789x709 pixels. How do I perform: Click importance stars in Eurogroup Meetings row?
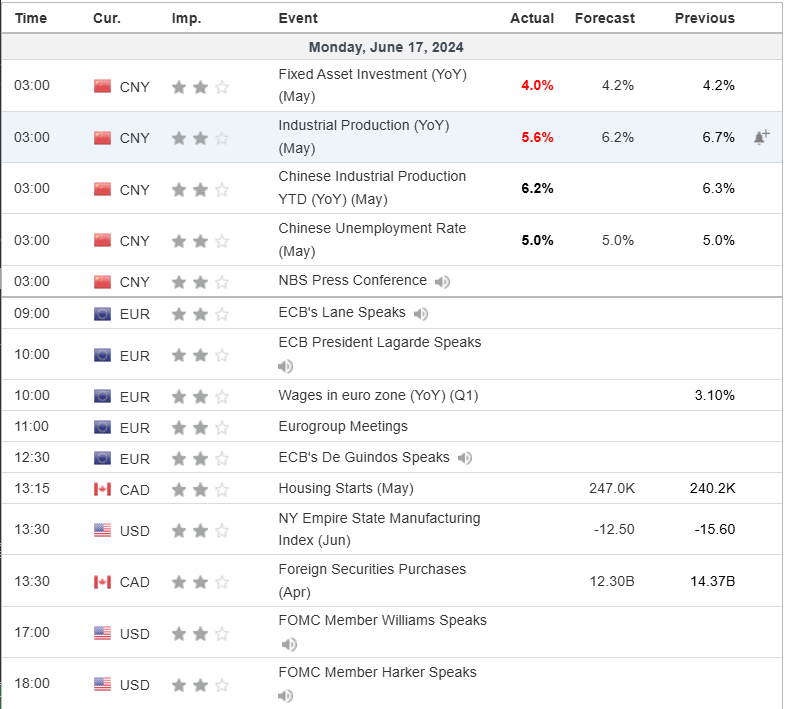tap(200, 427)
